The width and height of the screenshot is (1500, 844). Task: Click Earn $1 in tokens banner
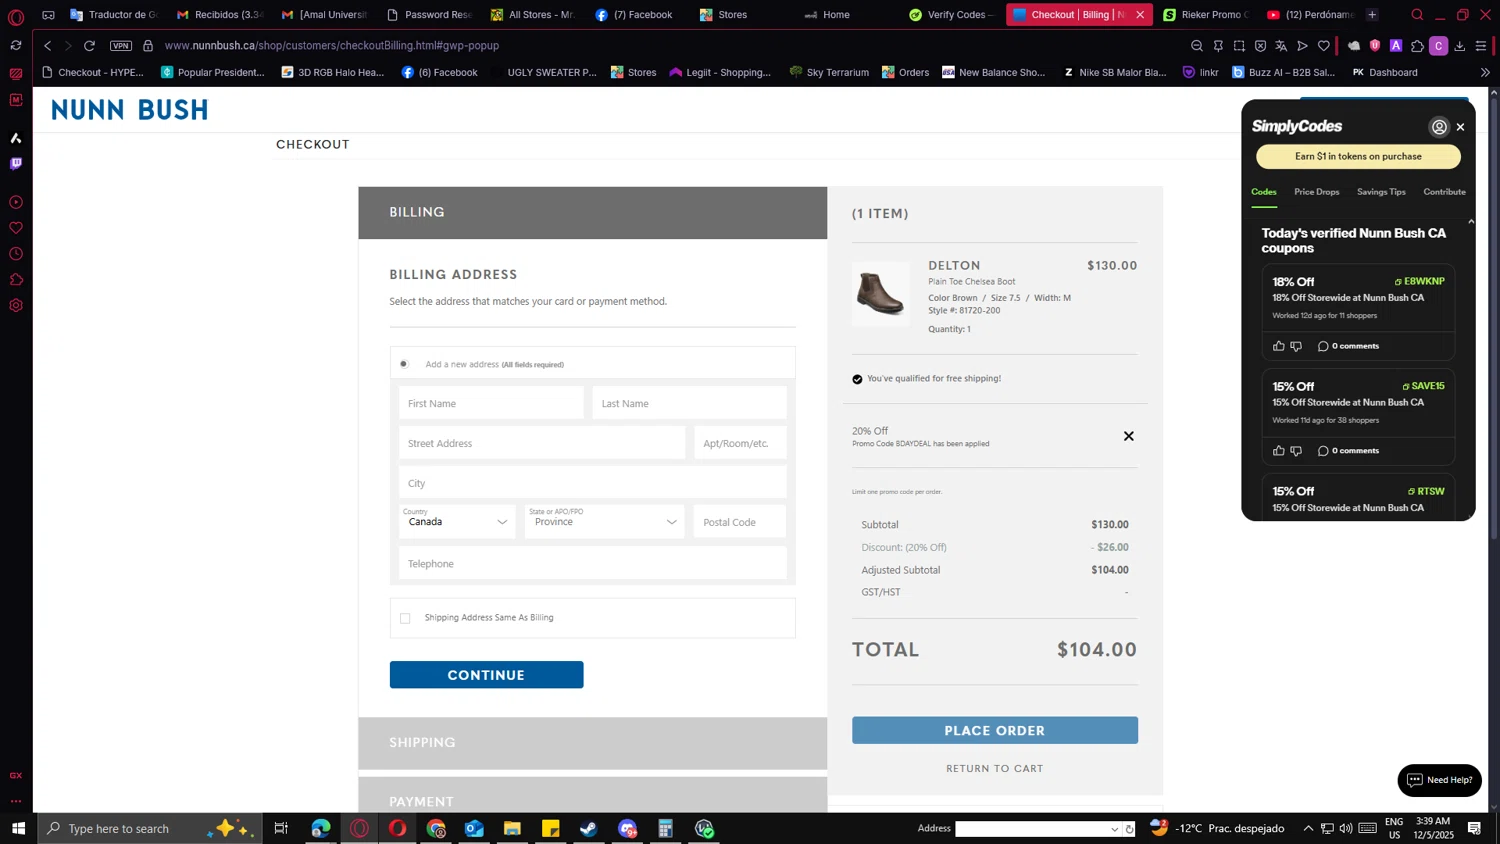click(1358, 156)
